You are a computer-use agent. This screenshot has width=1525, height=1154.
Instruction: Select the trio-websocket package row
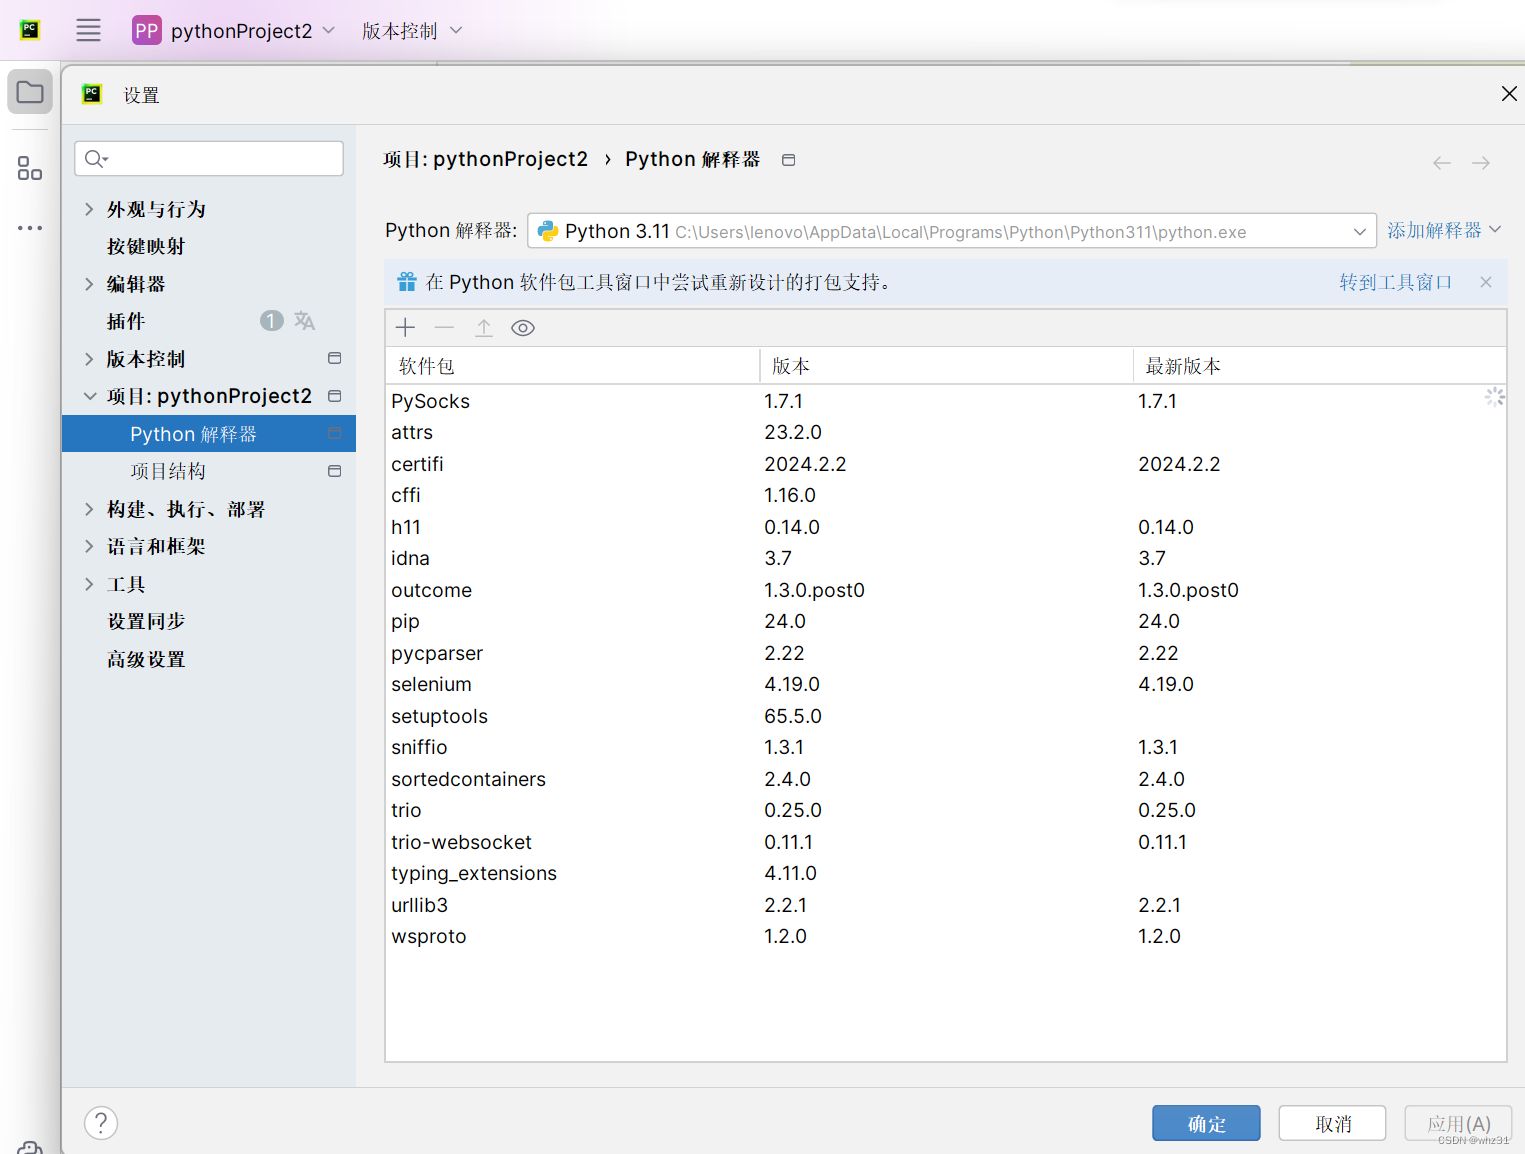(945, 842)
